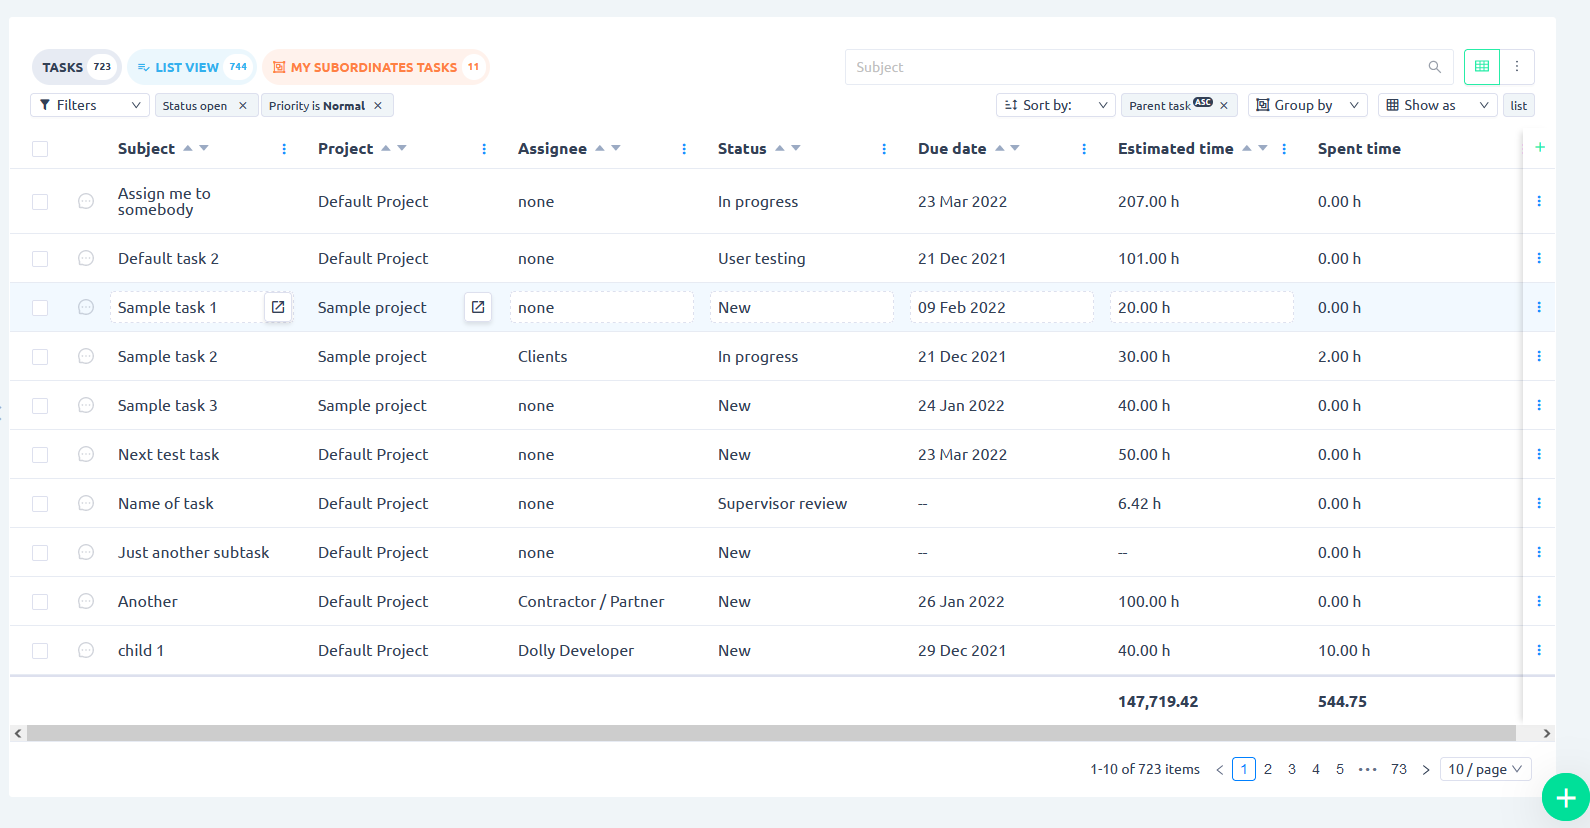Switch to the List View tab

(191, 67)
